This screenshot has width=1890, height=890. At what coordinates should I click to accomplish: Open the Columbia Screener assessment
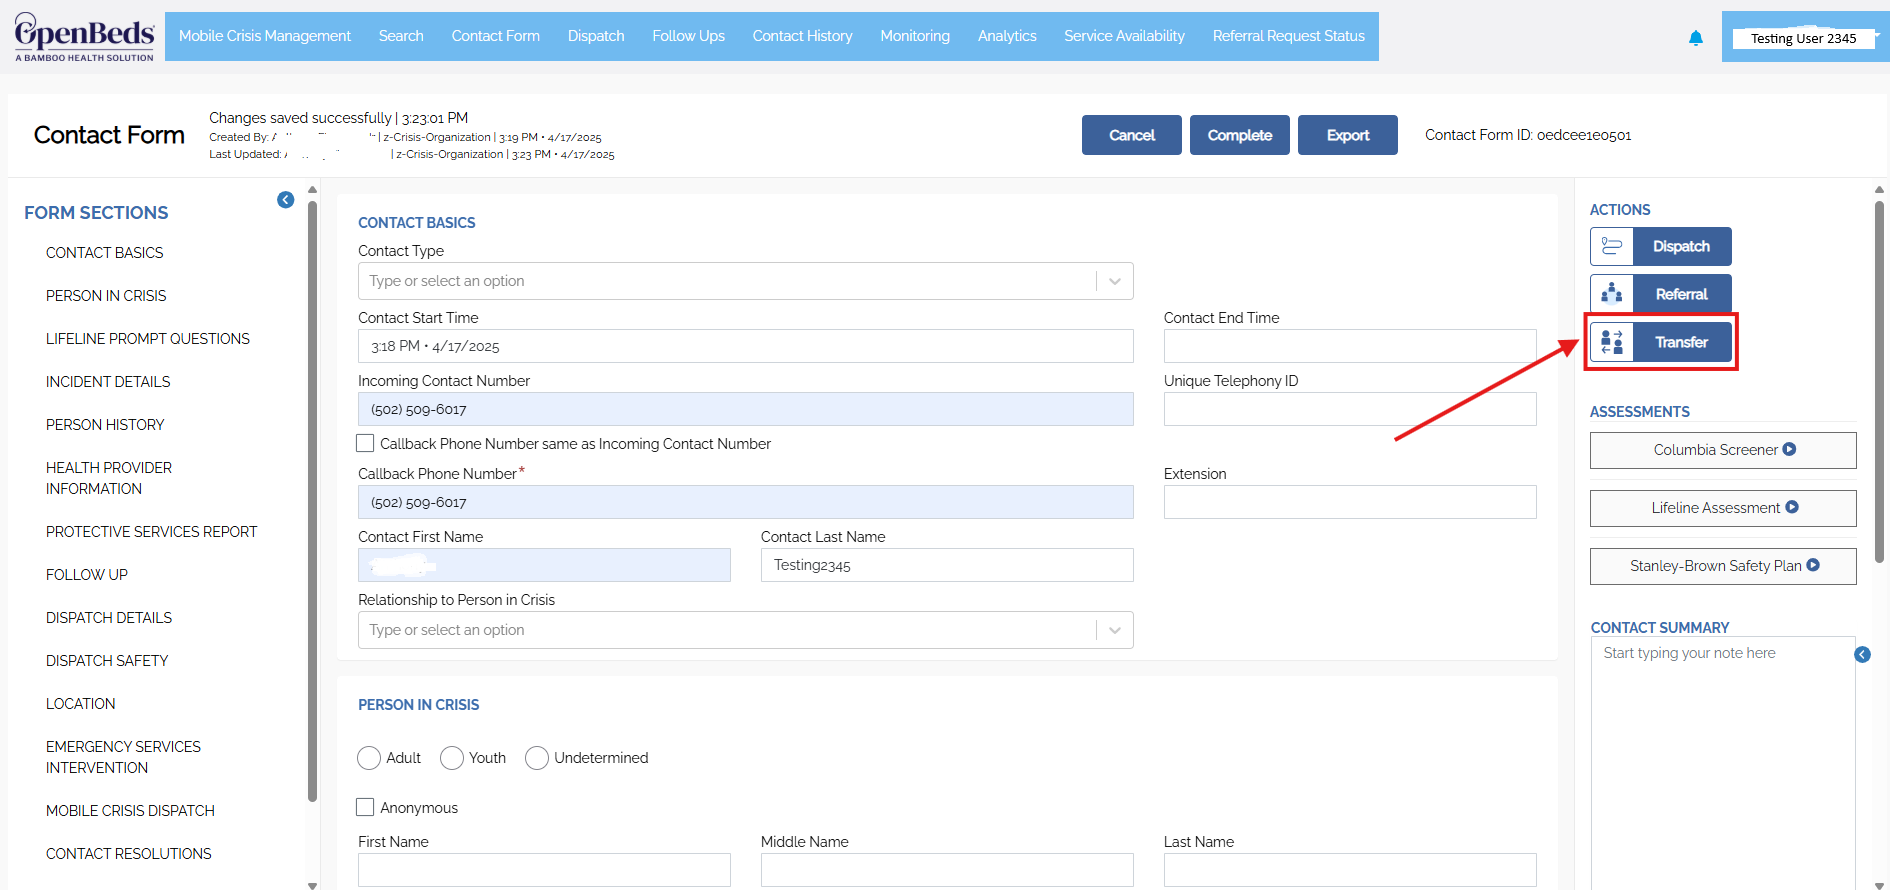click(1723, 450)
